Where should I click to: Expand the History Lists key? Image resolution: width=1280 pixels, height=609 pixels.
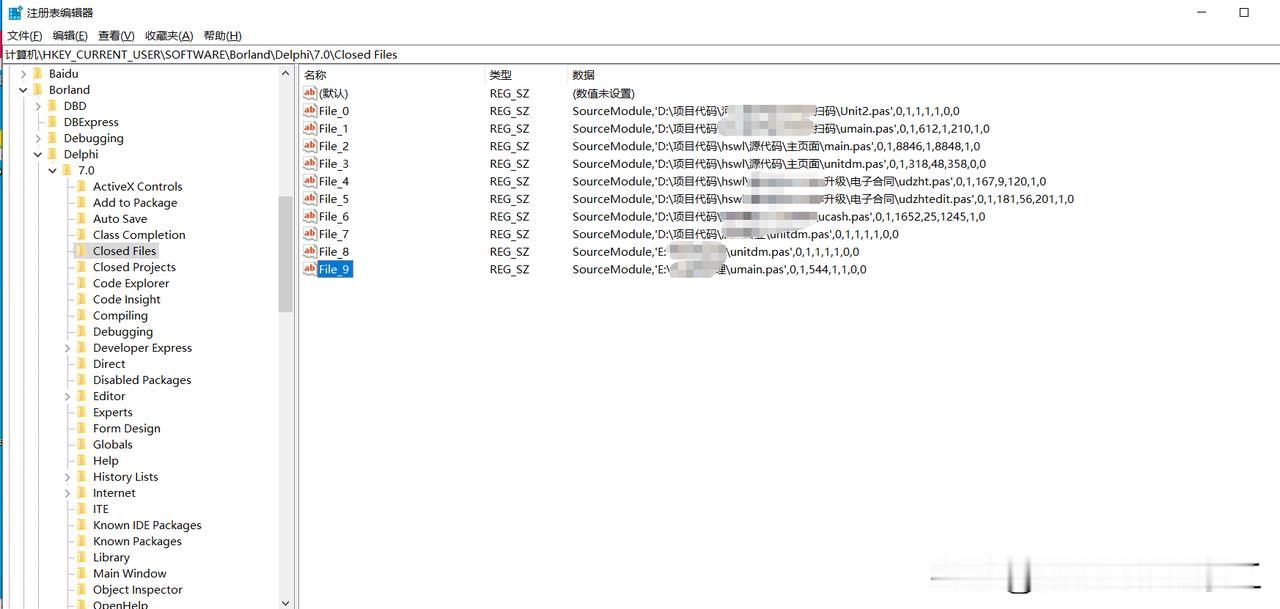67,477
